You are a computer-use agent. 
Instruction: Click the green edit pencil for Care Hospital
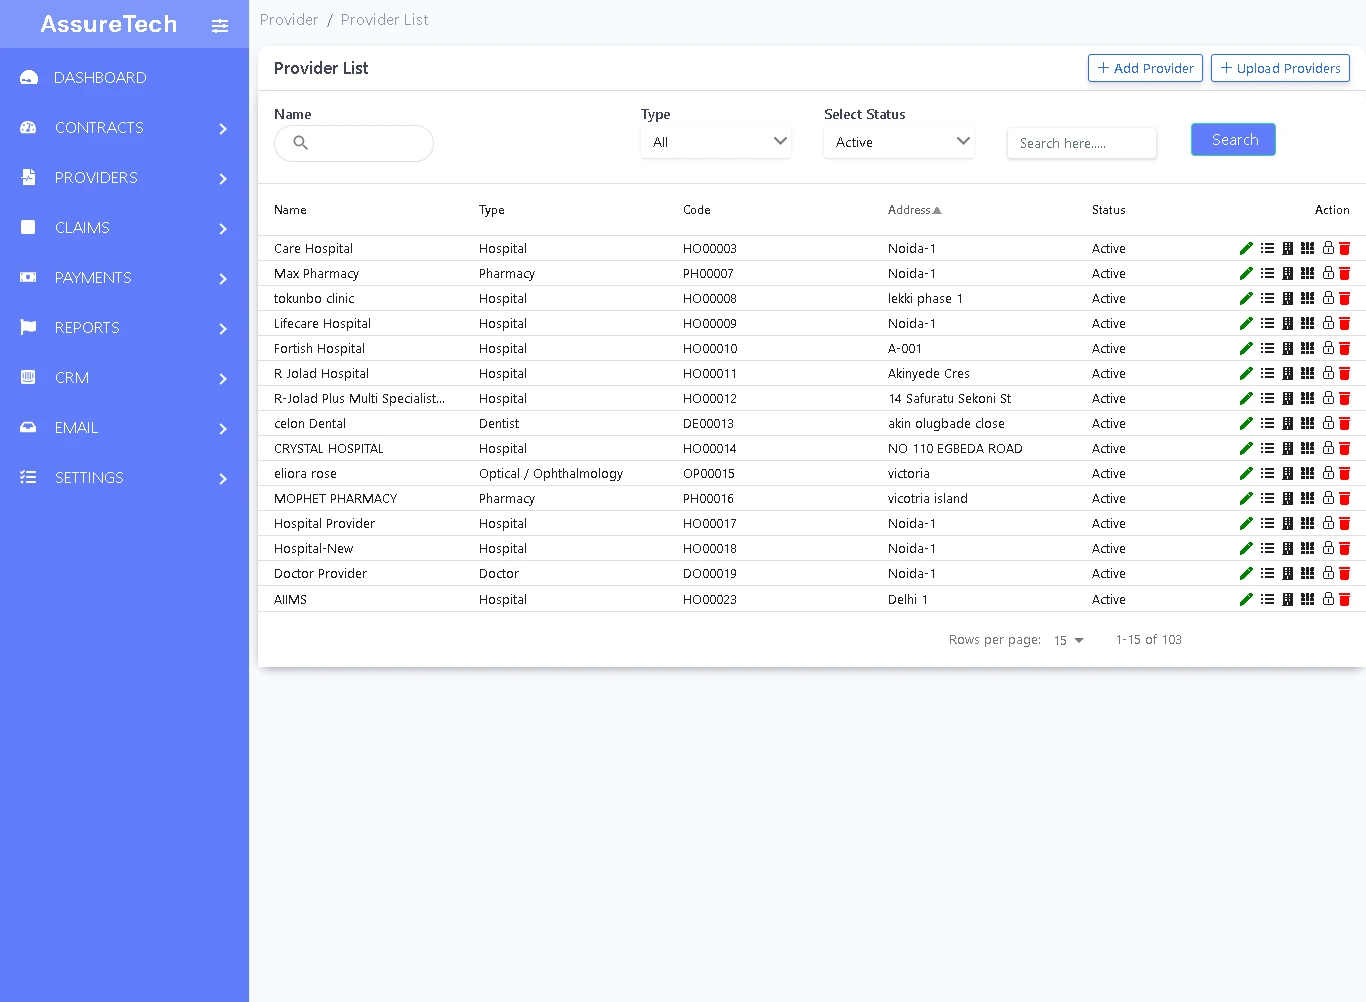1246,248
